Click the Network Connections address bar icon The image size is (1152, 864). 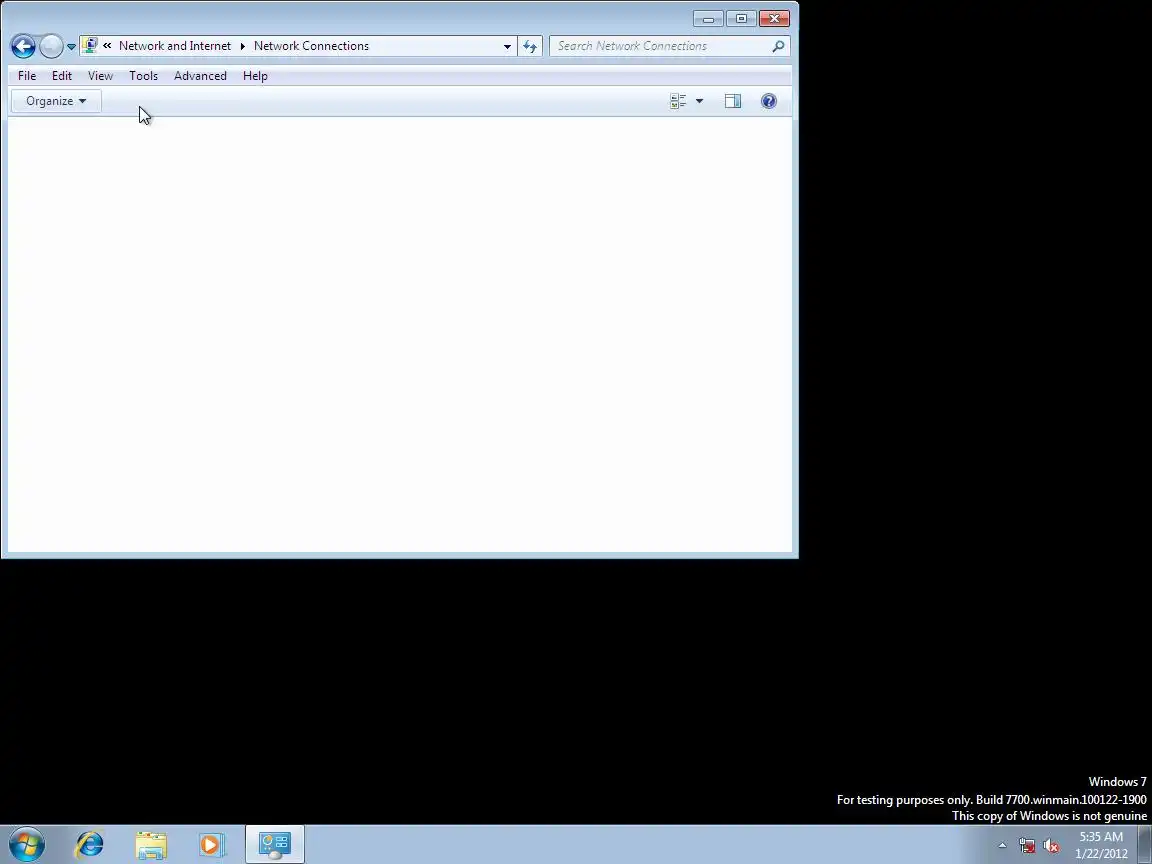coord(90,46)
